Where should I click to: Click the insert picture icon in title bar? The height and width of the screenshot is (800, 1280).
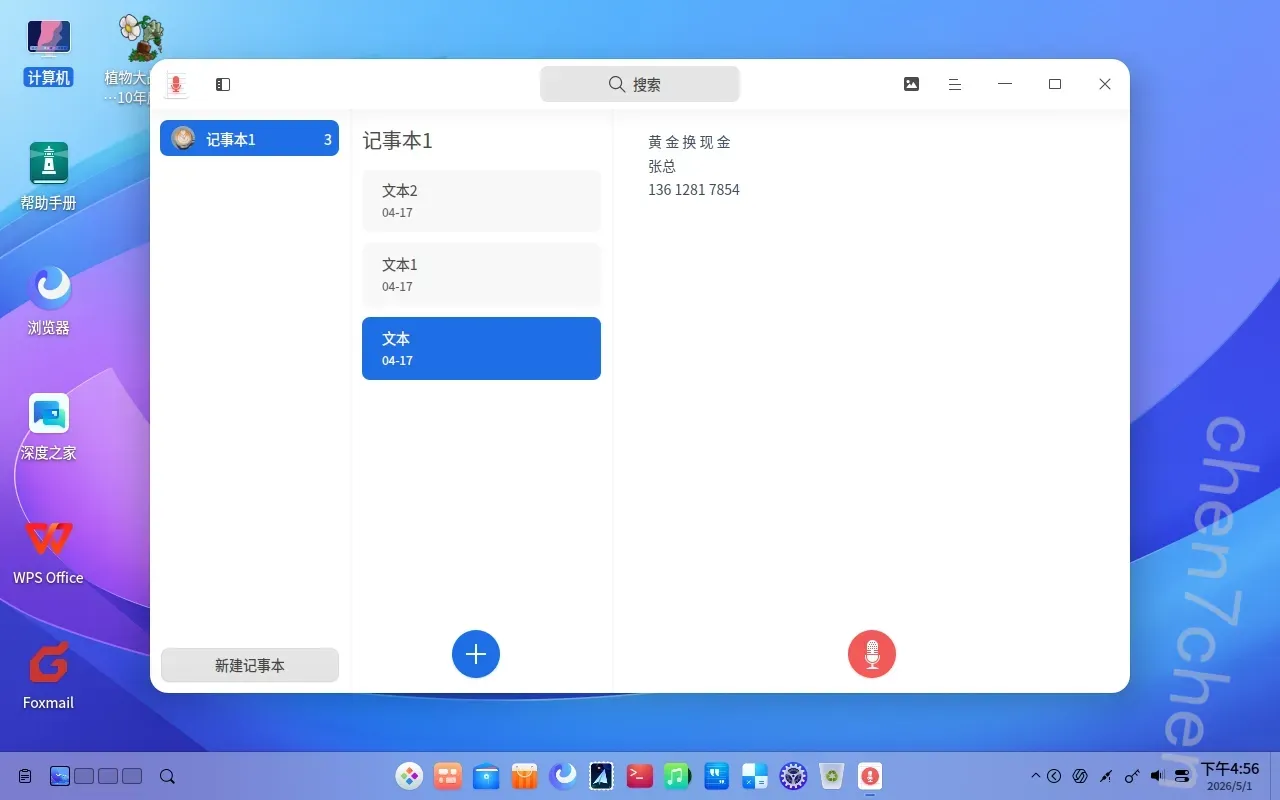click(911, 84)
